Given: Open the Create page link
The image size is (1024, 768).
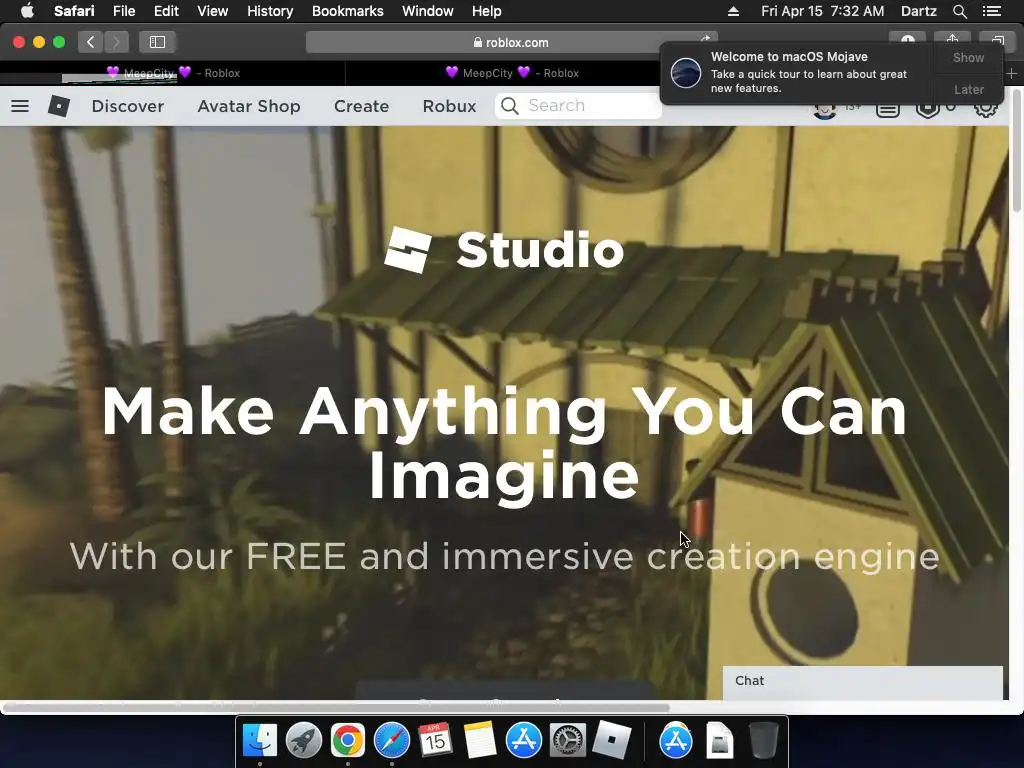Looking at the screenshot, I should tap(361, 106).
